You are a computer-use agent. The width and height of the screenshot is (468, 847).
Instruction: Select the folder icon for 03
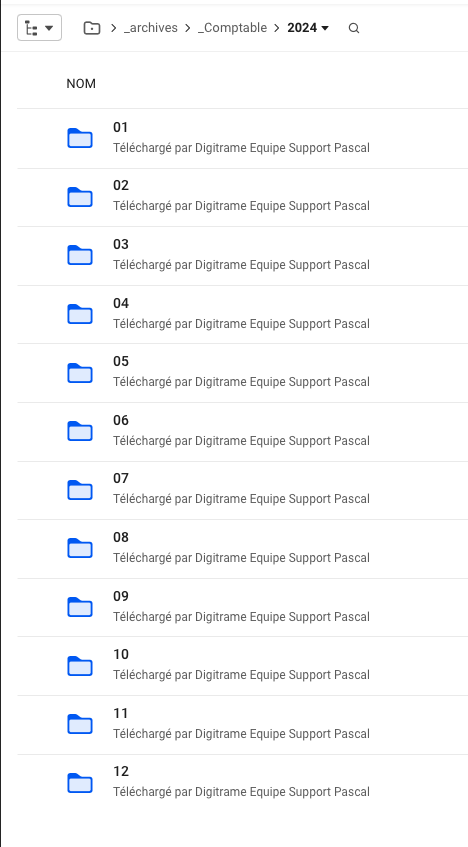tap(80, 255)
